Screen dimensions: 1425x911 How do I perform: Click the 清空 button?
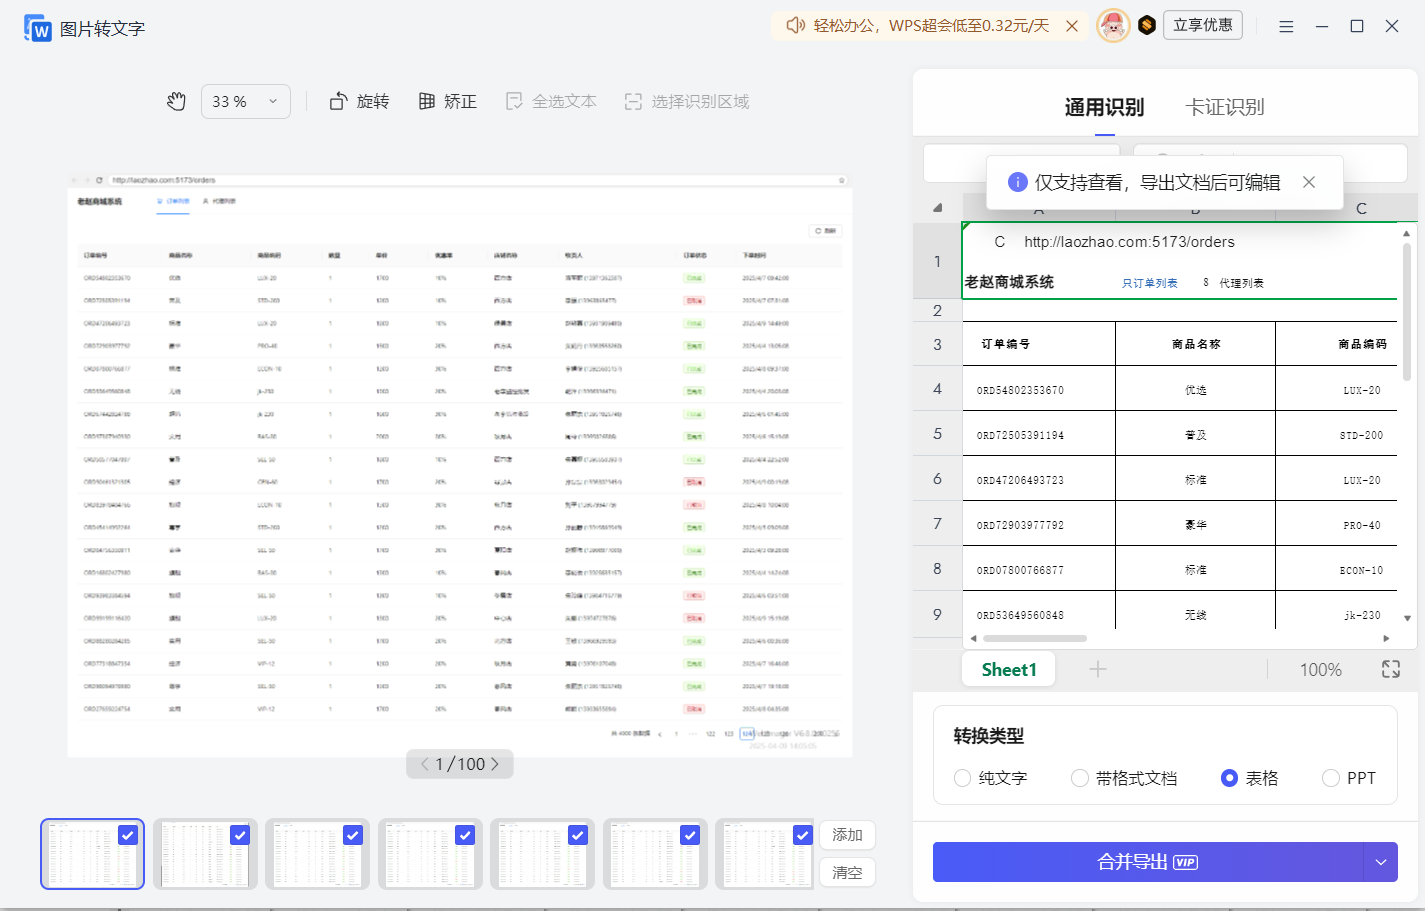tap(847, 872)
